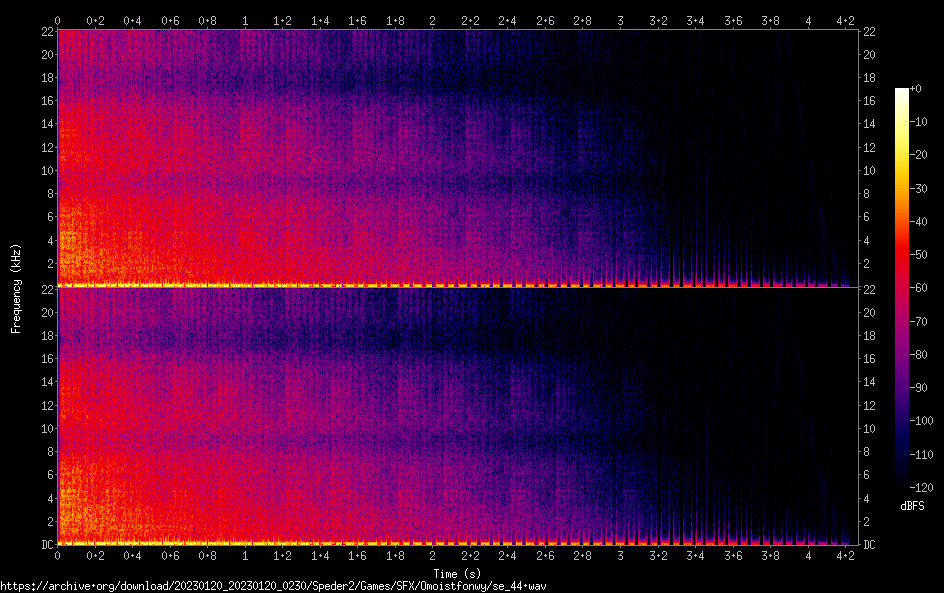Click the dBFS label under the color bar
Screen dimensions: 944x593
coord(912,507)
